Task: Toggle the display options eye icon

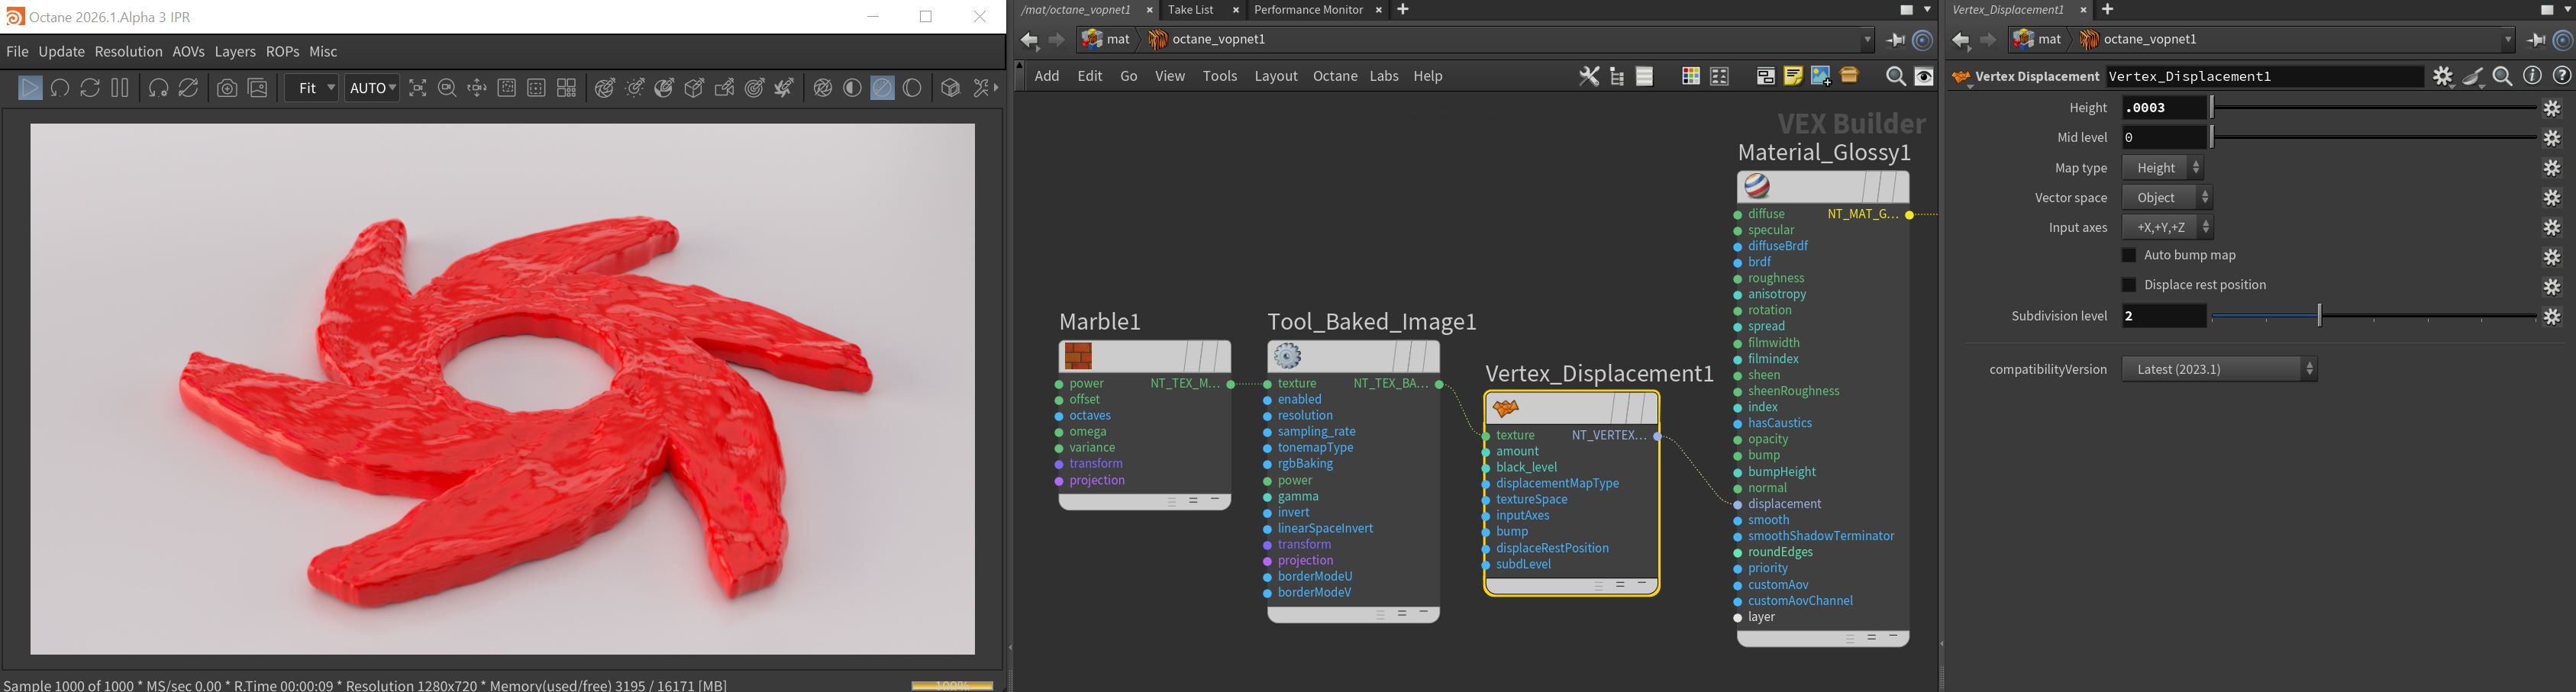Action: (x=1924, y=76)
